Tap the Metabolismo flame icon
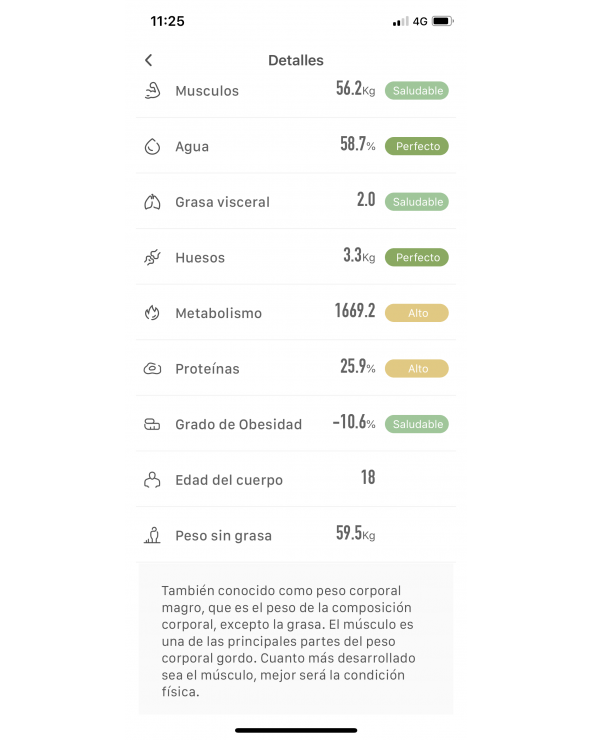The image size is (592, 740). pyautogui.click(x=152, y=313)
